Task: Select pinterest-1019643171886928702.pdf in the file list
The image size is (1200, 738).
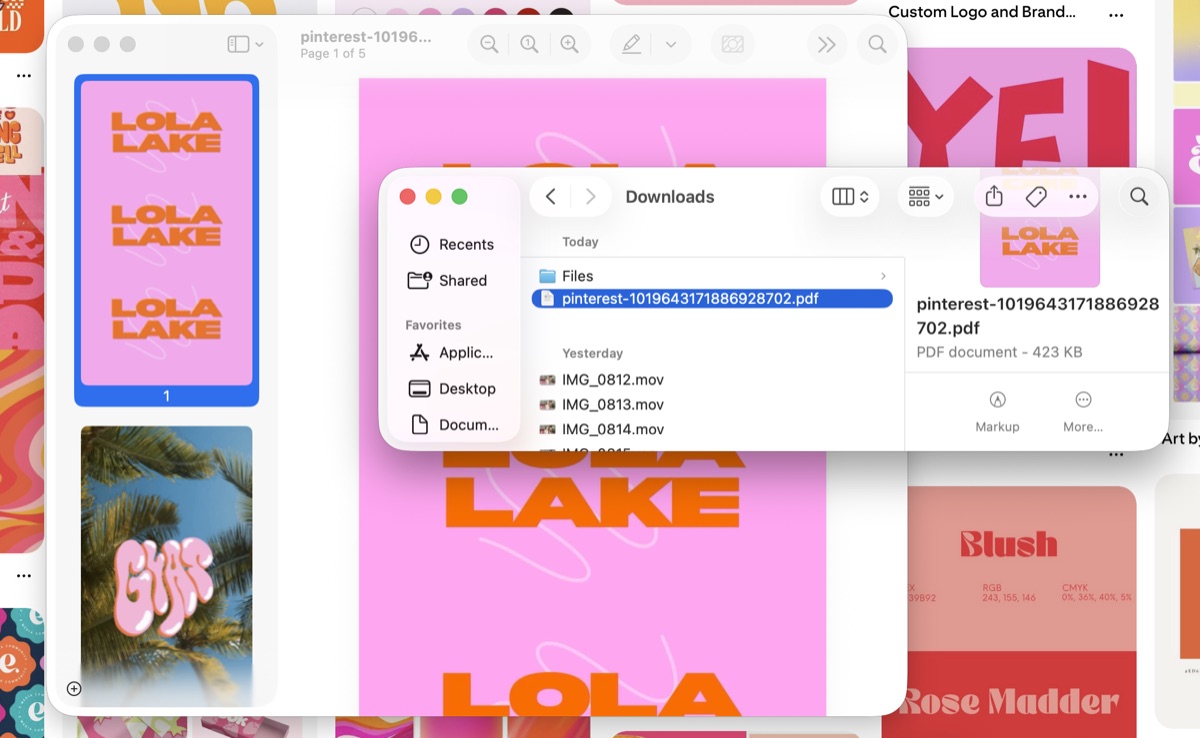Action: (x=712, y=298)
